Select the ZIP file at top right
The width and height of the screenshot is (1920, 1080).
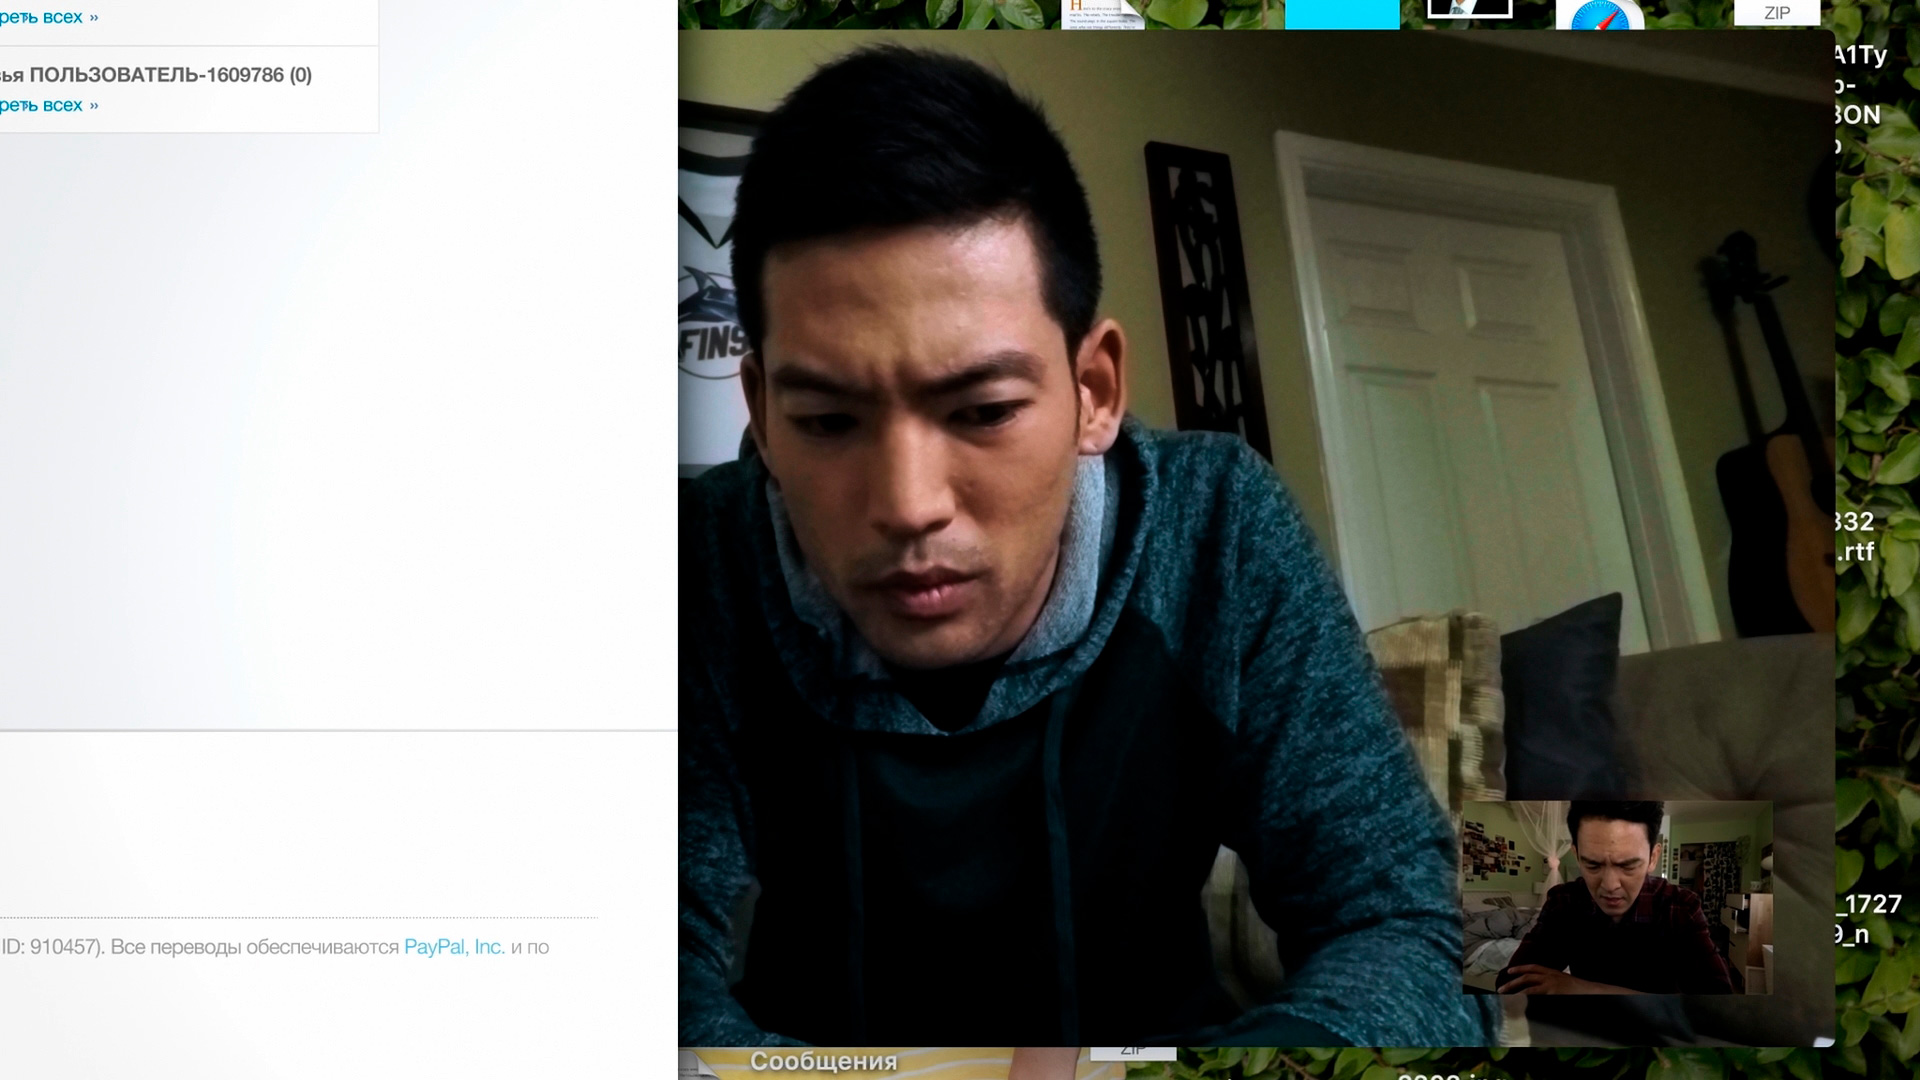point(1777,12)
